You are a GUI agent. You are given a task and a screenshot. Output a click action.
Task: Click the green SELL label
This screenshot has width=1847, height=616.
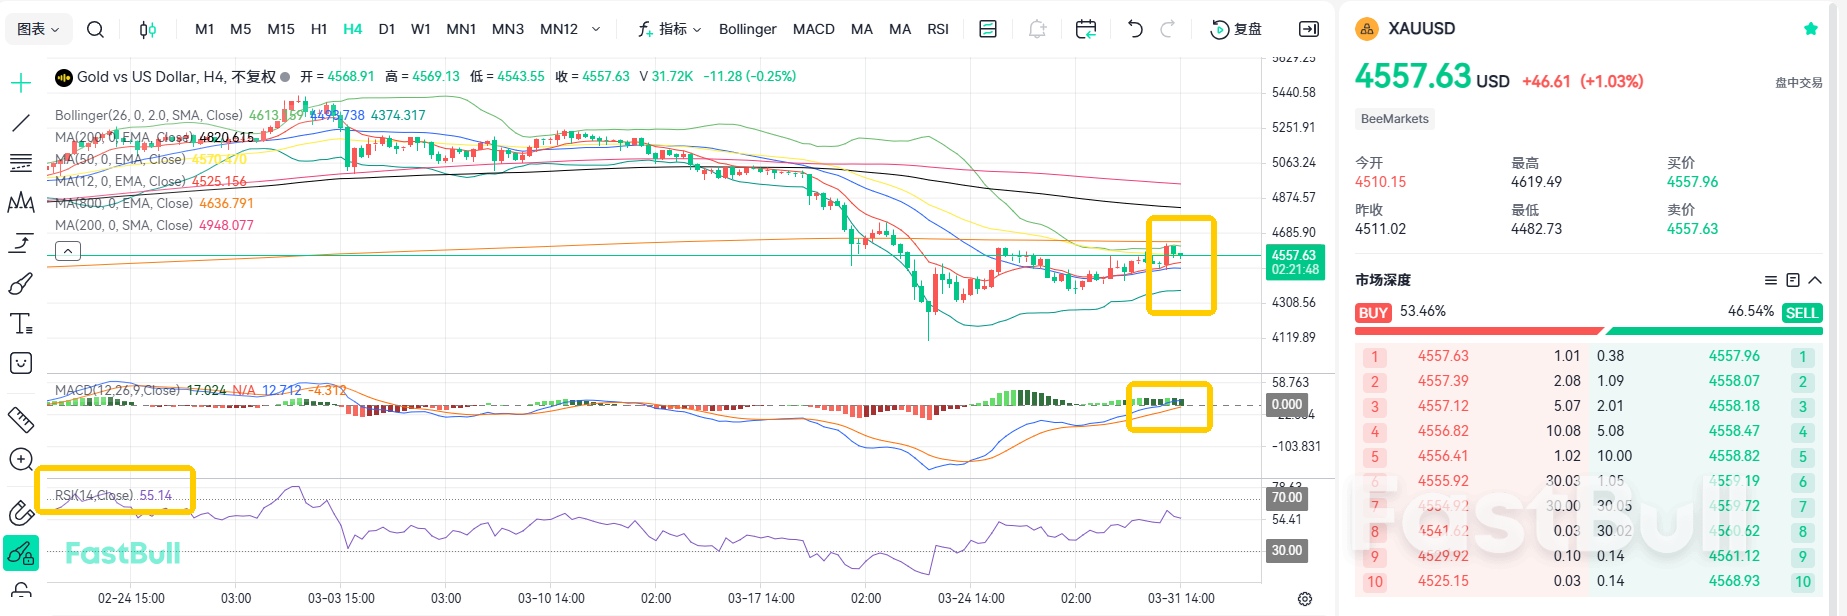[1801, 313]
